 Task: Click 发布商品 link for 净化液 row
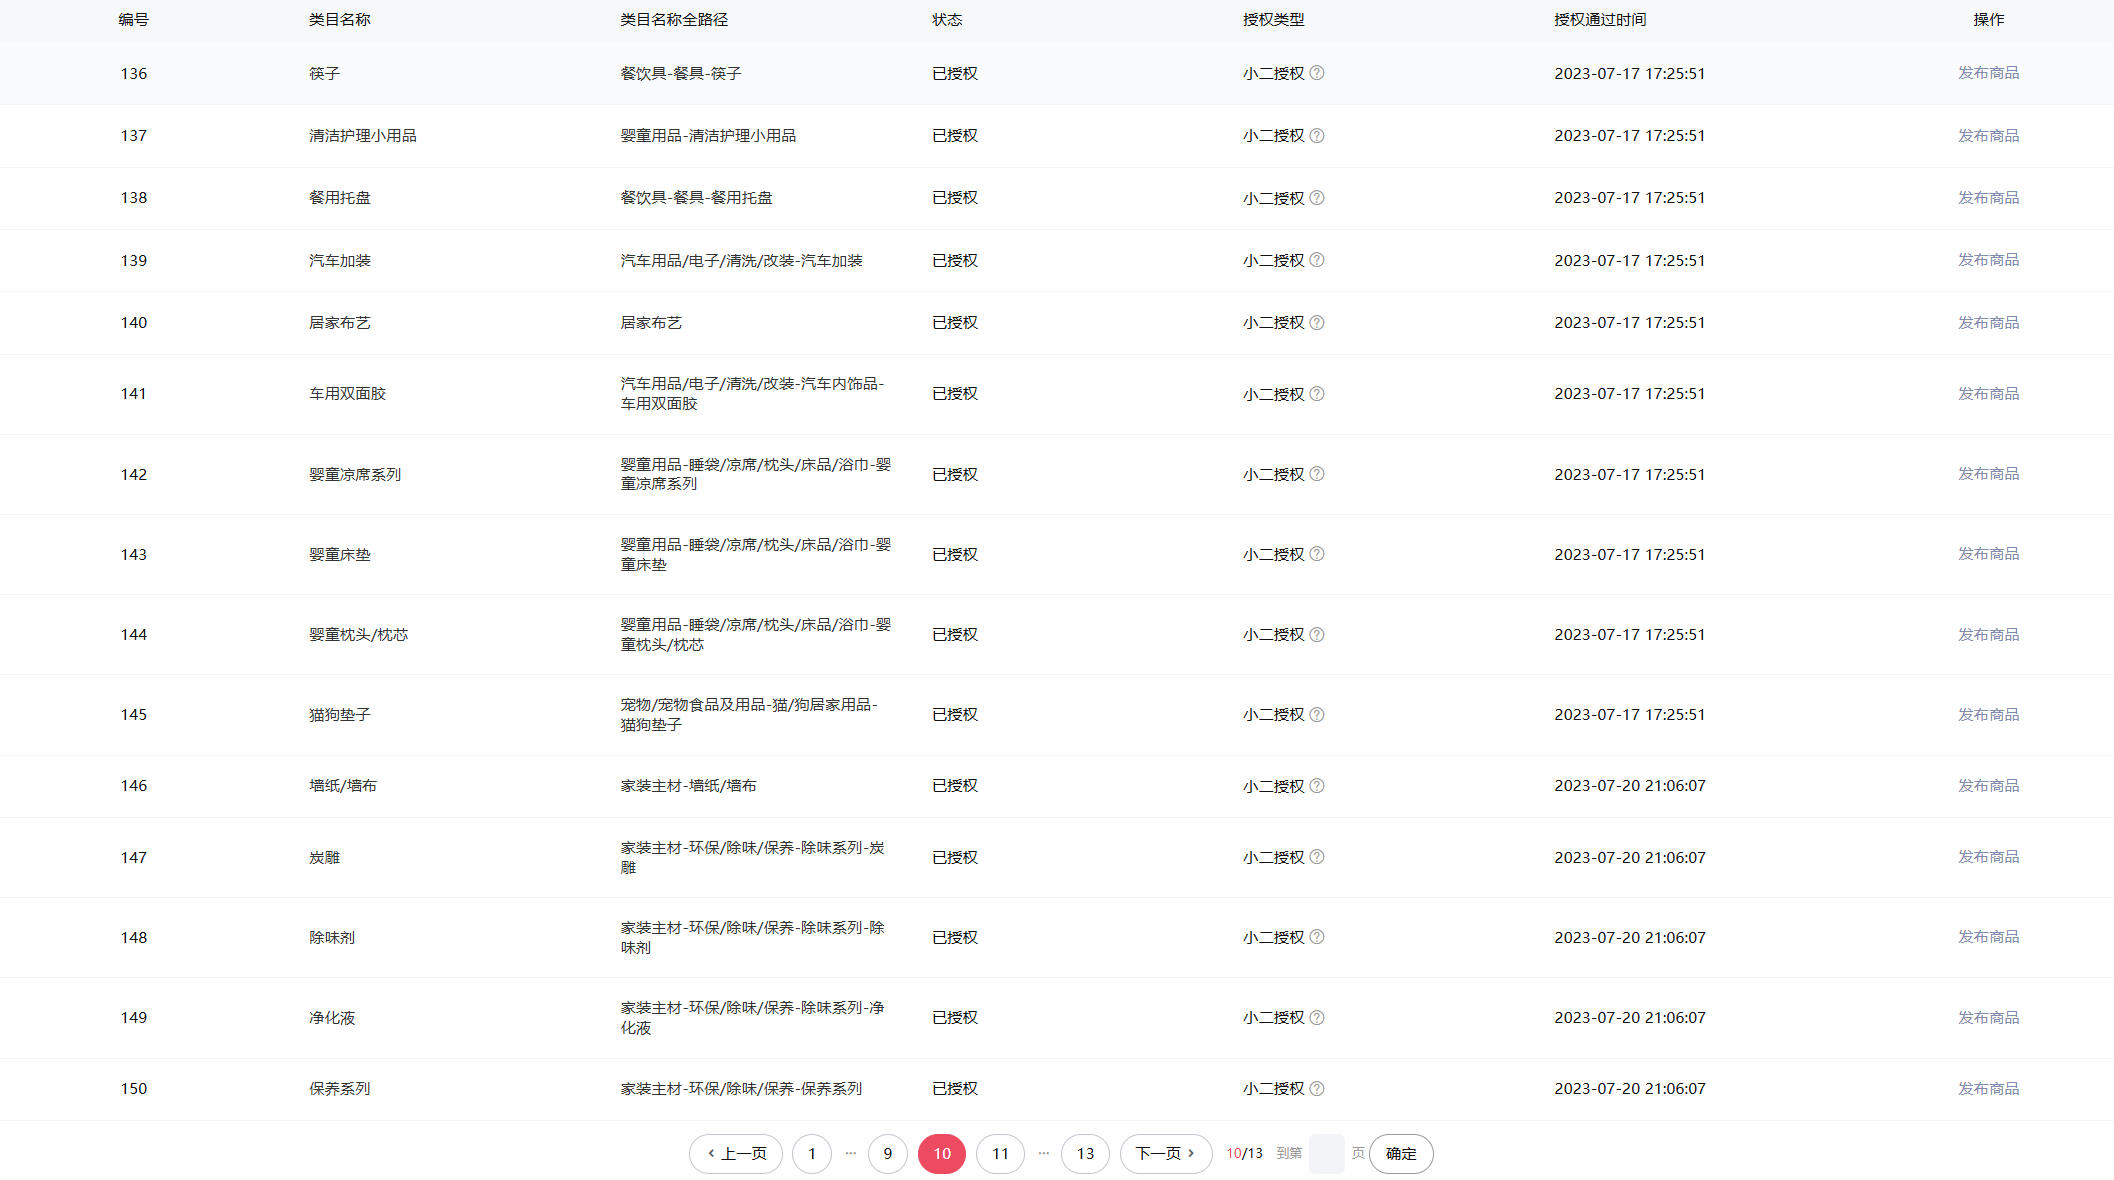[x=1988, y=1018]
